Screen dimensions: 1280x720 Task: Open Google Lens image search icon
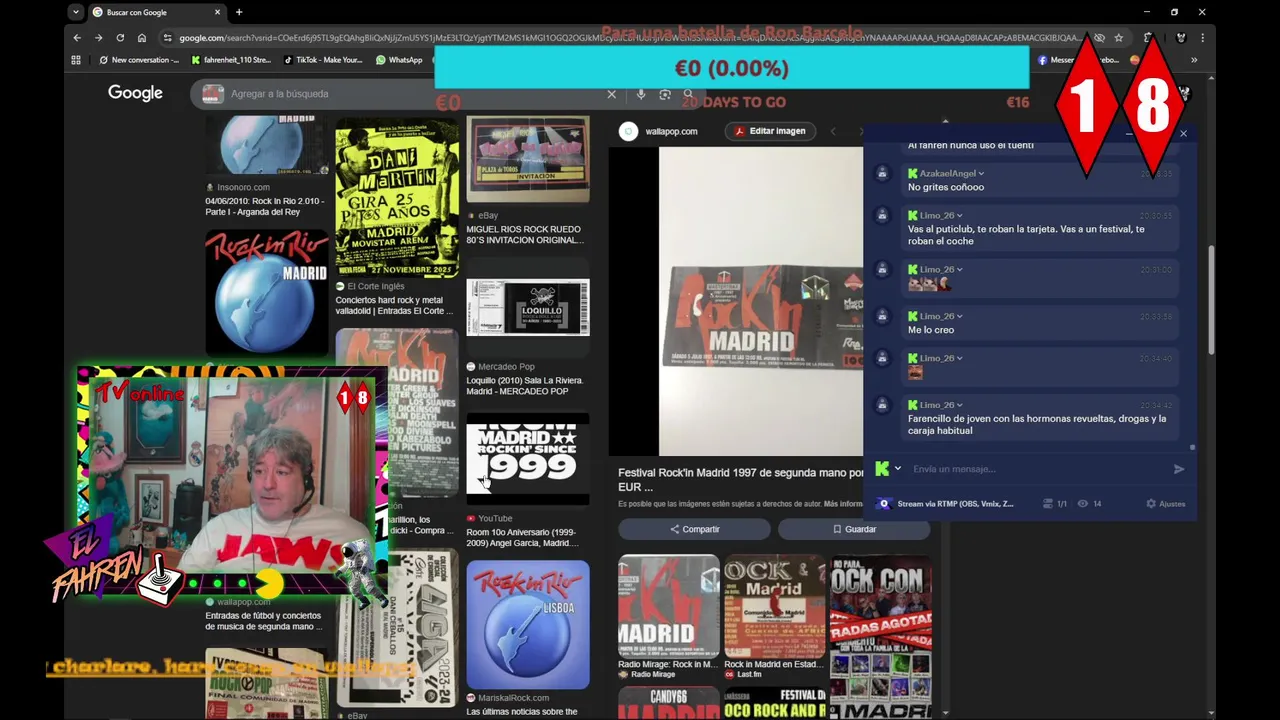tap(665, 94)
